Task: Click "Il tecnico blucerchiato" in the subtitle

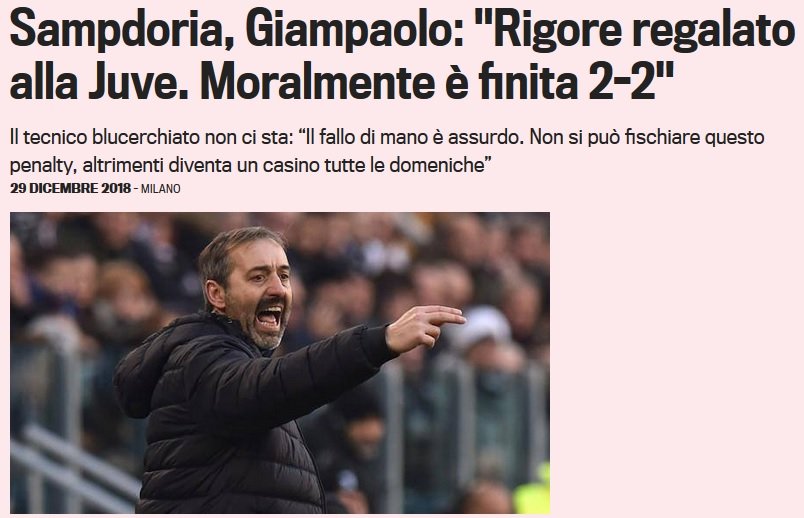Action: coord(105,137)
